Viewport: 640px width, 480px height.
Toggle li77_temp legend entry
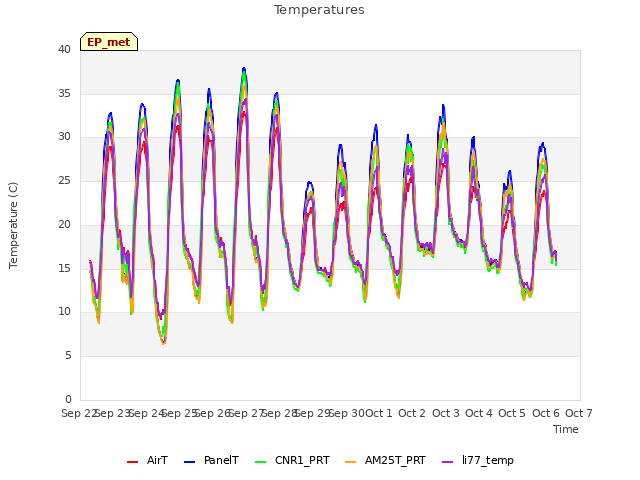[x=478, y=461]
